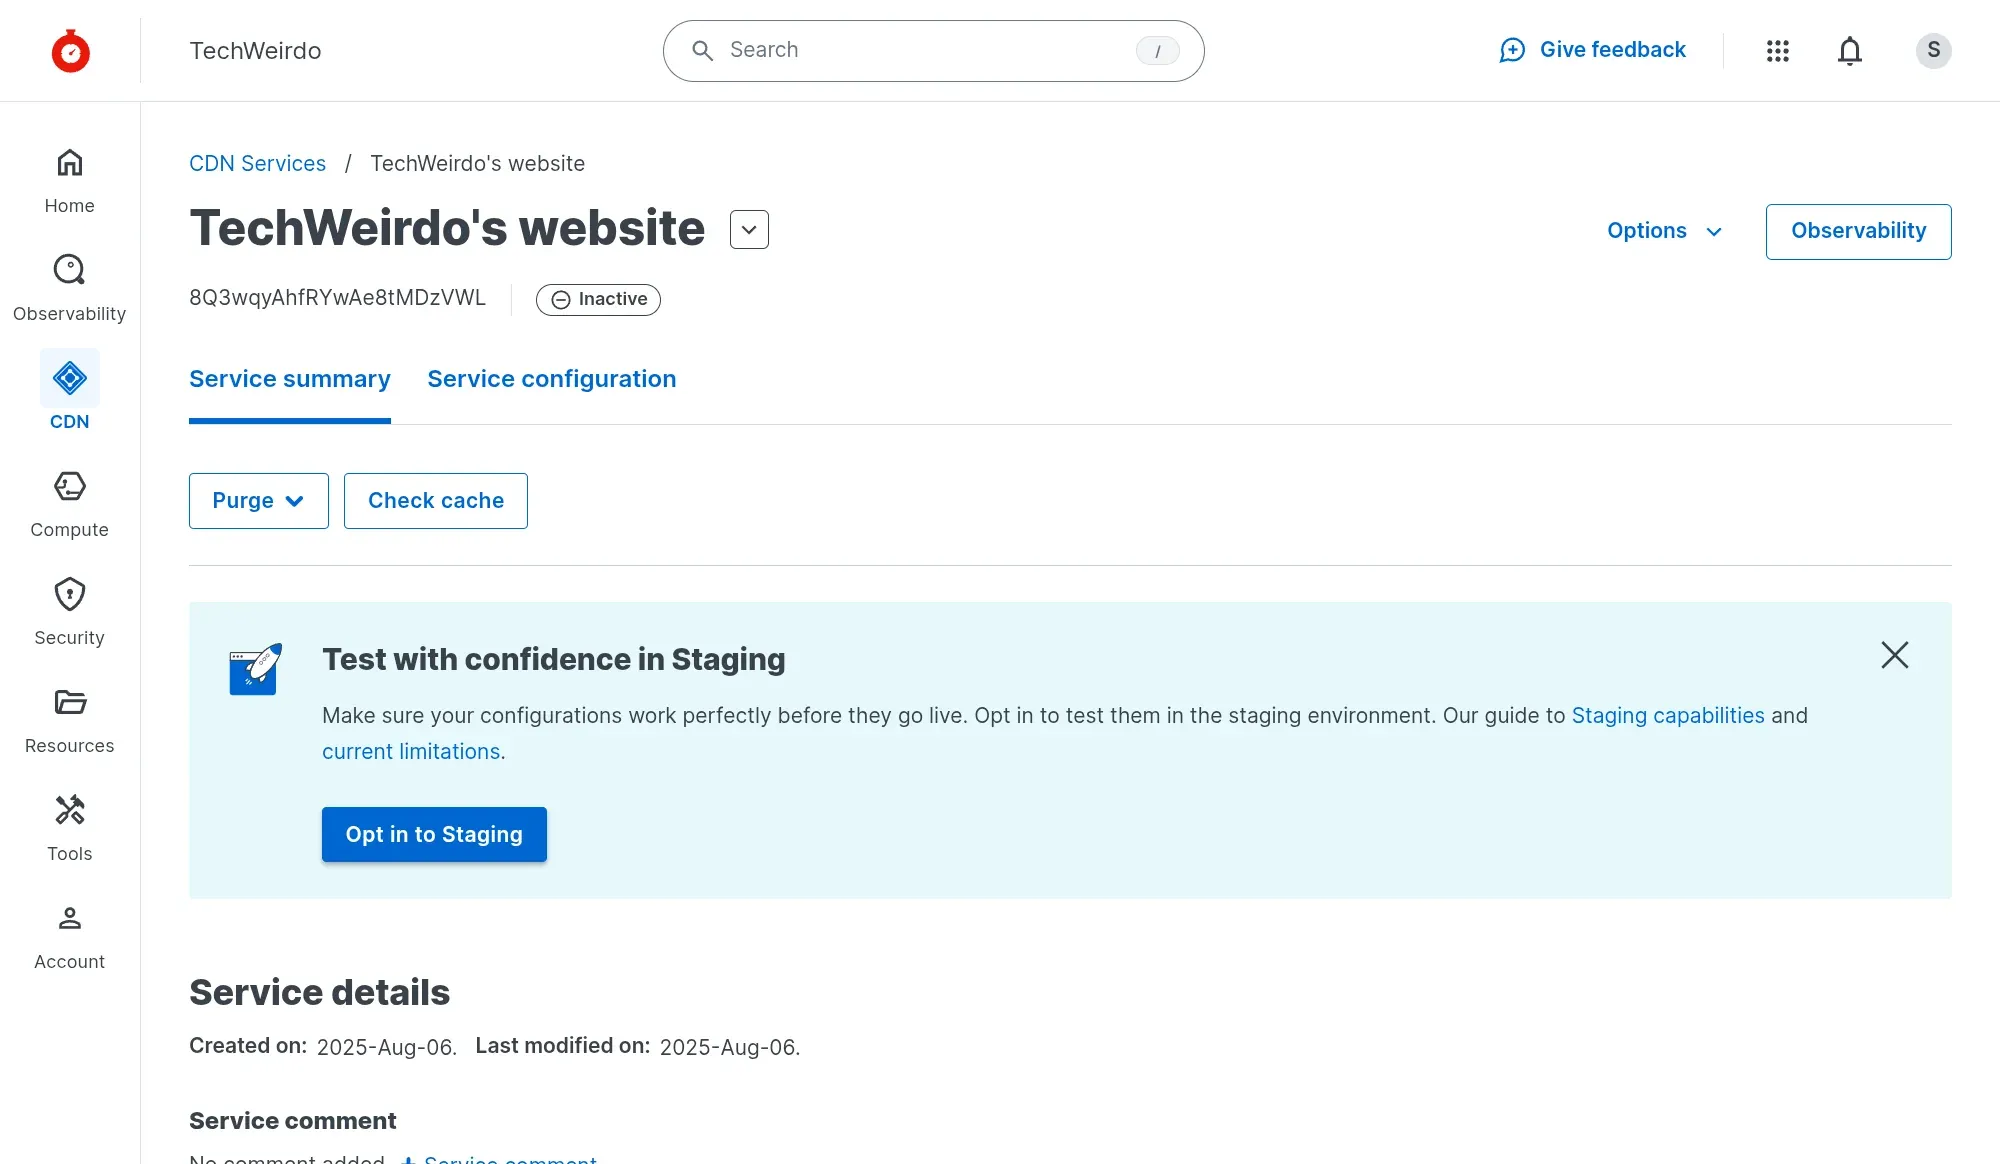Click the TechWeirdo's website page title

click(447, 228)
